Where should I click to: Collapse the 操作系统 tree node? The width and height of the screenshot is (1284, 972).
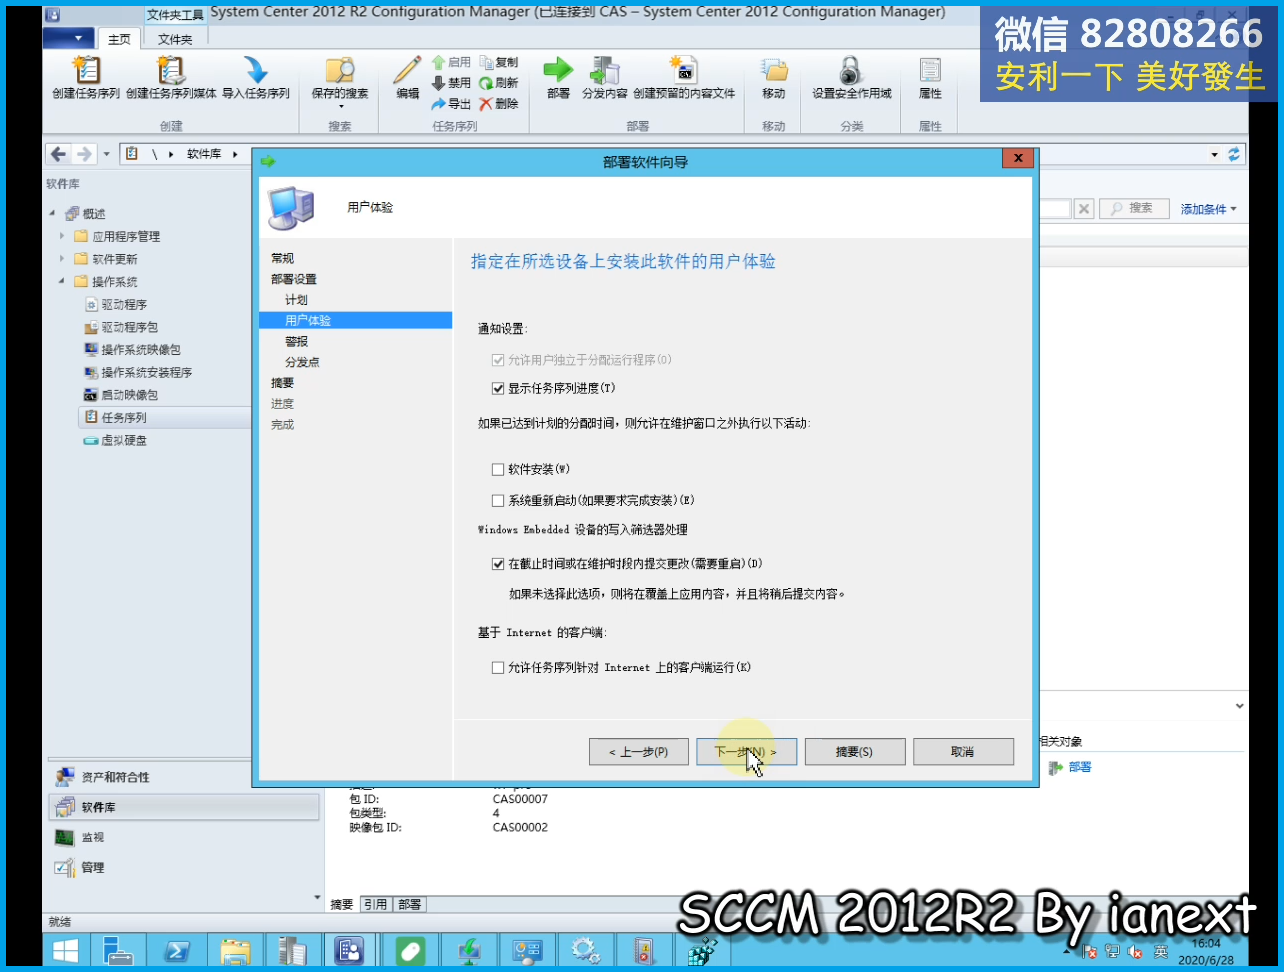click(62, 282)
